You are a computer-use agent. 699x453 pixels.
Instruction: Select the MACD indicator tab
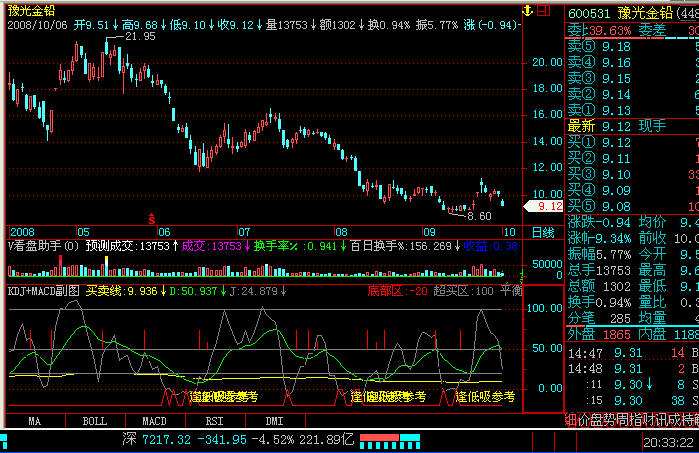(x=155, y=421)
